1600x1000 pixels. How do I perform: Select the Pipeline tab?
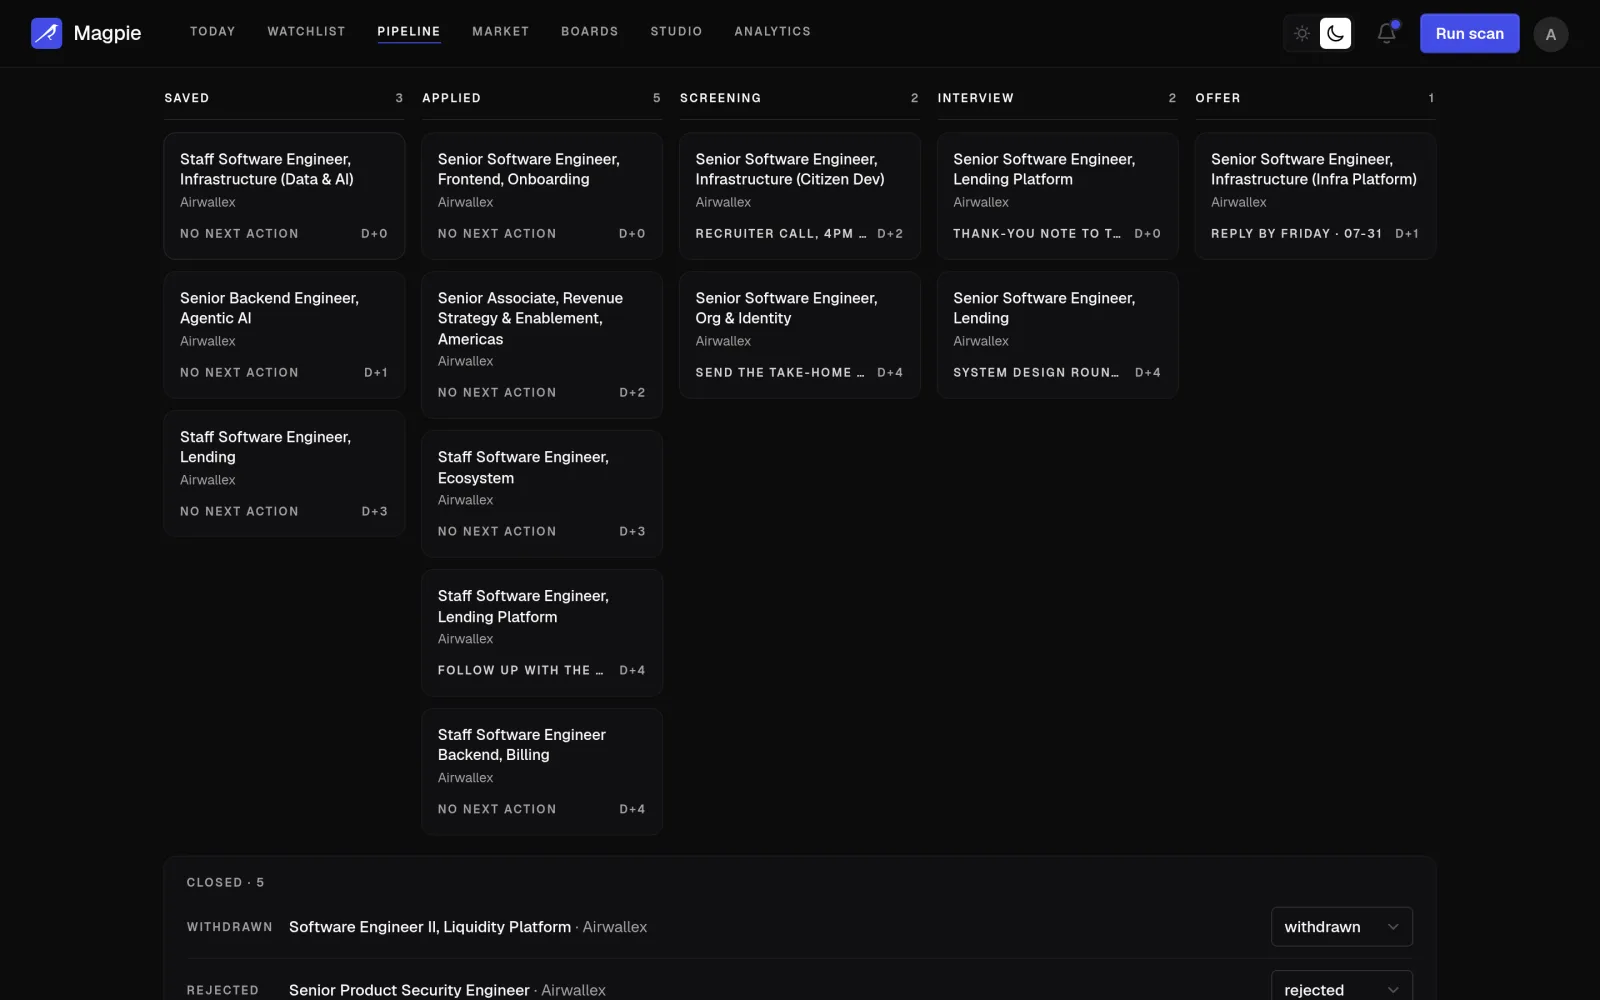(x=409, y=32)
